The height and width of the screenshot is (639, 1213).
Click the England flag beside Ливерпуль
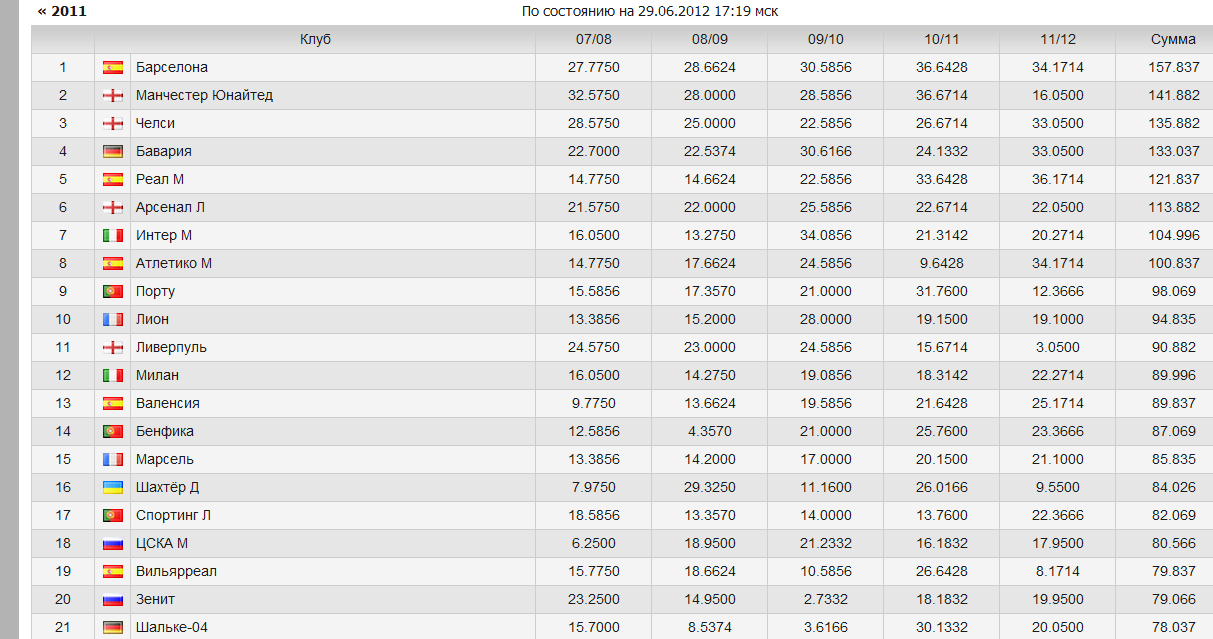[113, 348]
